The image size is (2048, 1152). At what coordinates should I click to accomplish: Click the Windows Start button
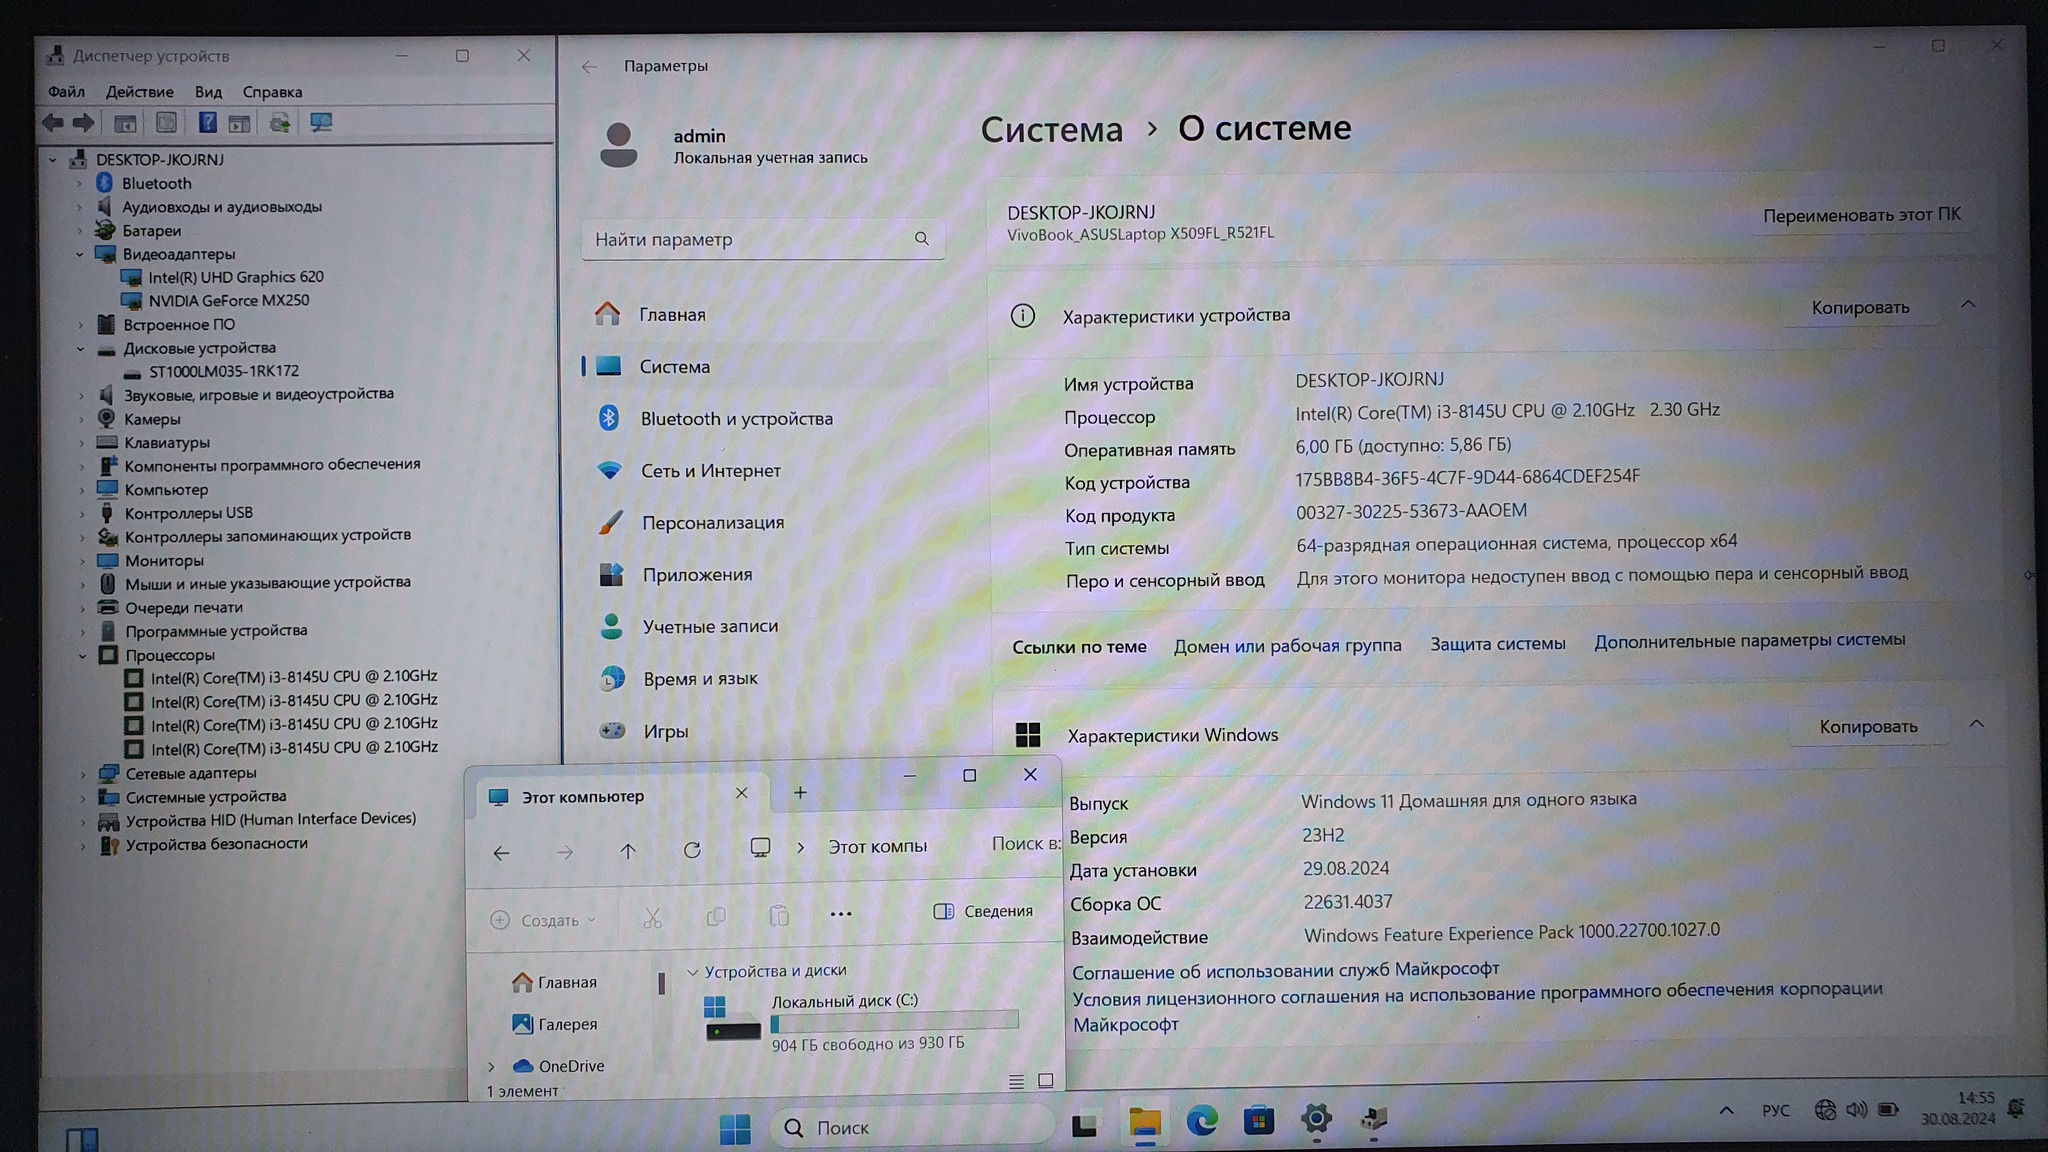(735, 1129)
